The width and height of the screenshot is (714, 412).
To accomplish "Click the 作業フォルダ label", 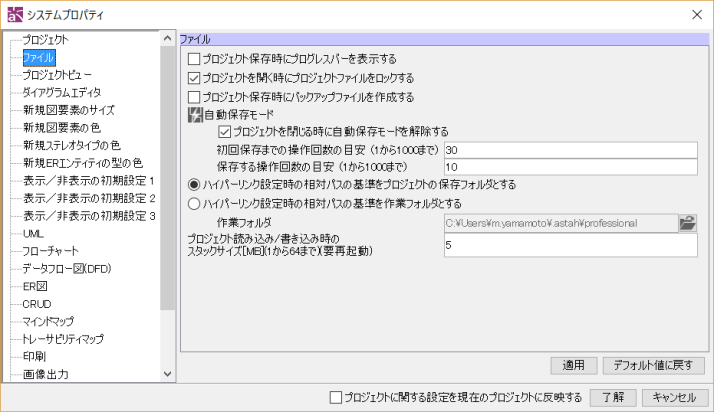I will click(244, 223).
